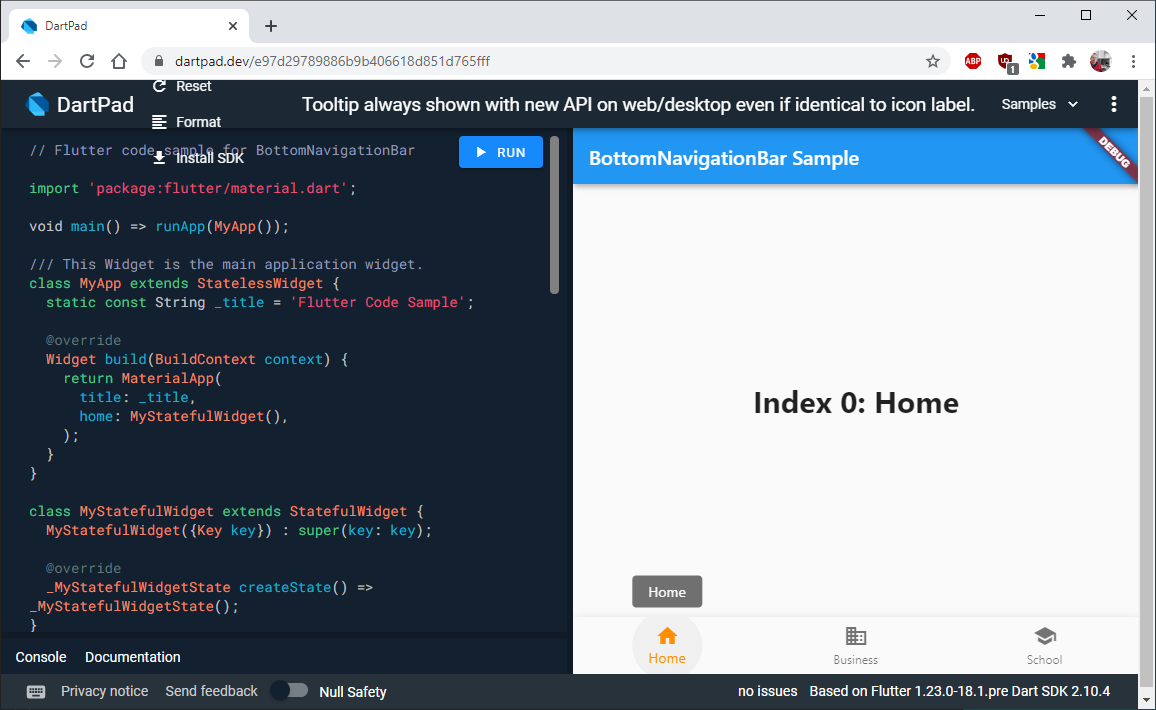Switch to the Documentation tab
The width and height of the screenshot is (1156, 710).
pos(132,657)
